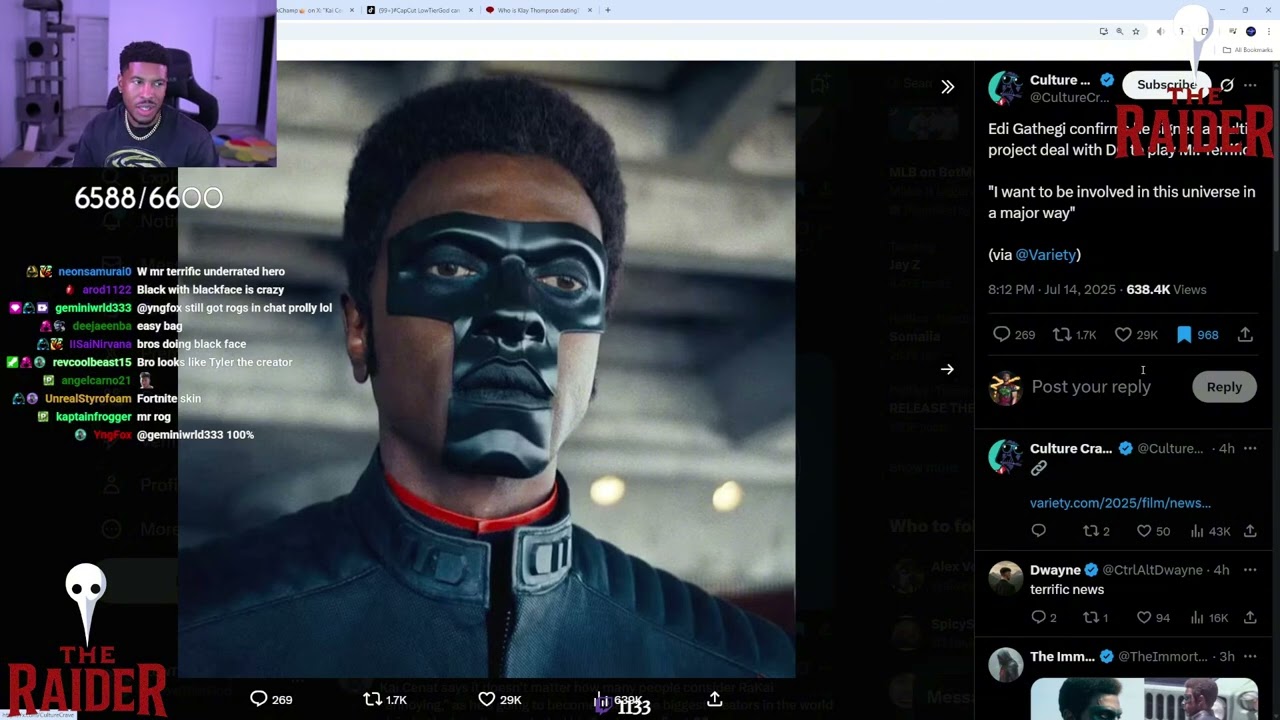Click the 'terrific news' reply text
Screen dimensions: 1280x720
tap(1067, 590)
